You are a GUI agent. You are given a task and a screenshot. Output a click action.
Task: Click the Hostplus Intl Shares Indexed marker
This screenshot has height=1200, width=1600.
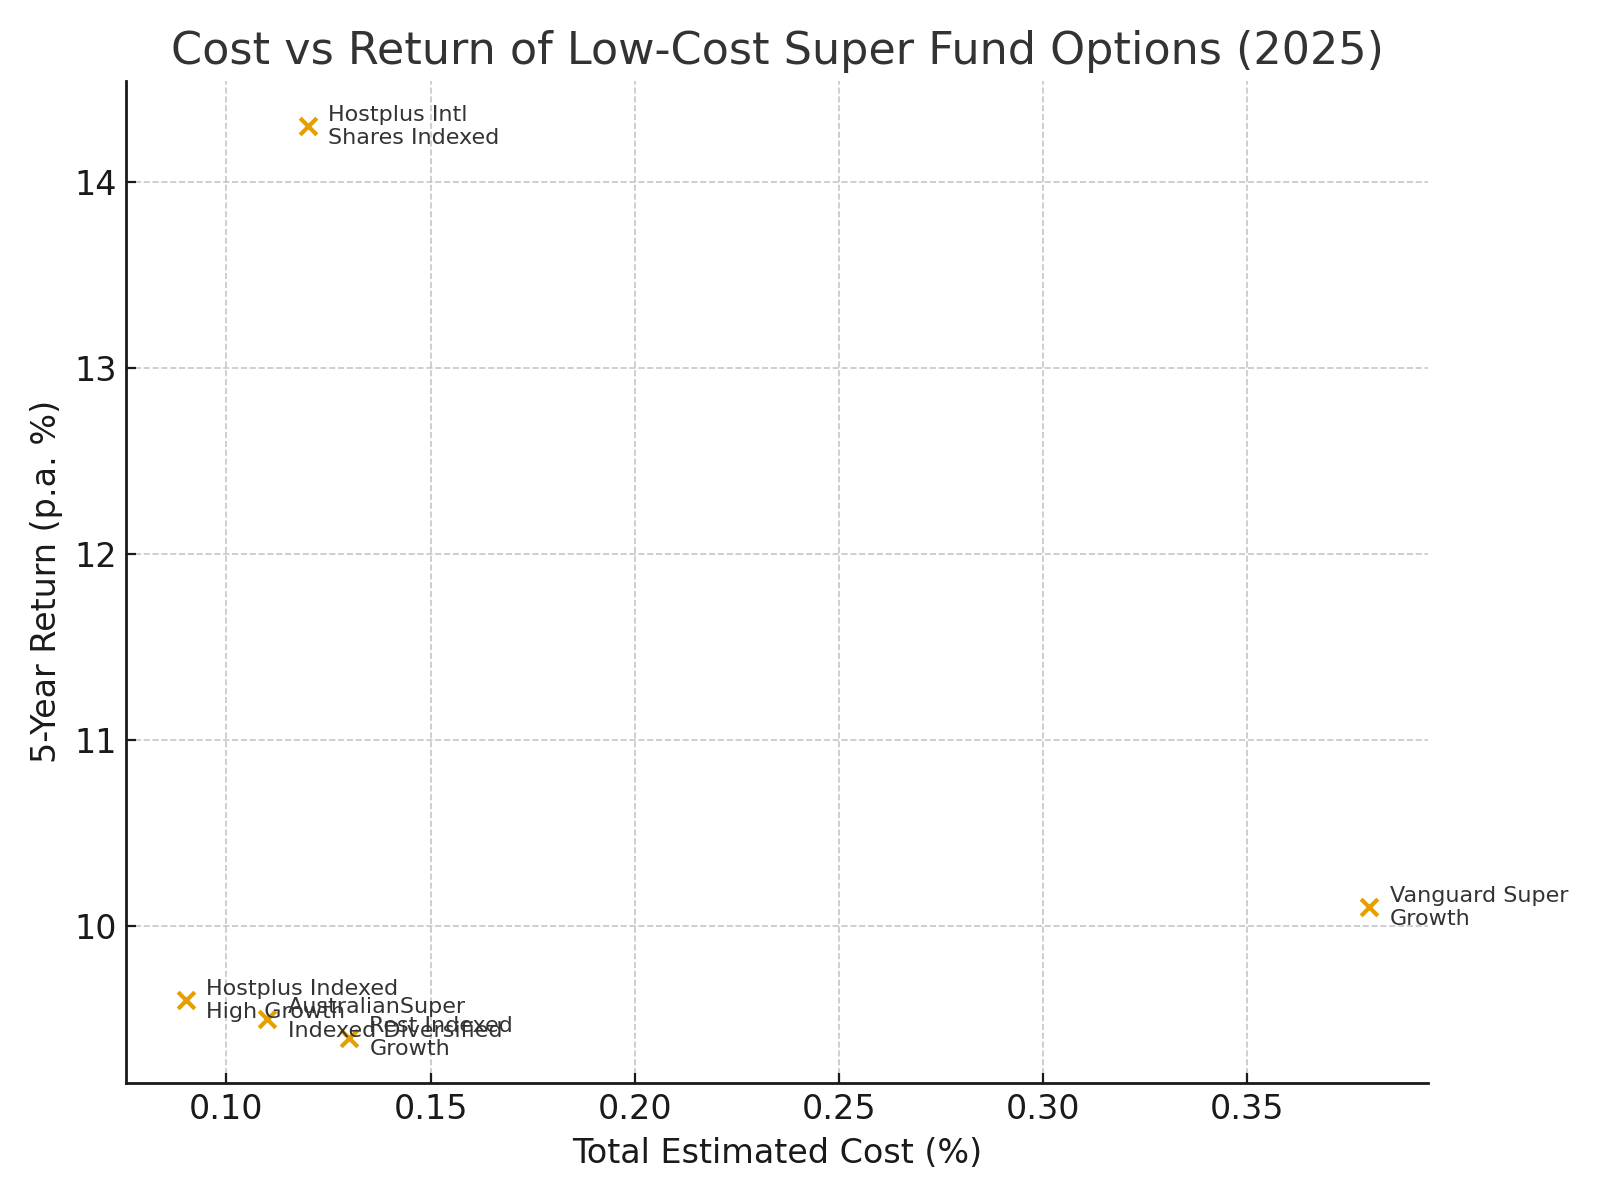pos(308,126)
